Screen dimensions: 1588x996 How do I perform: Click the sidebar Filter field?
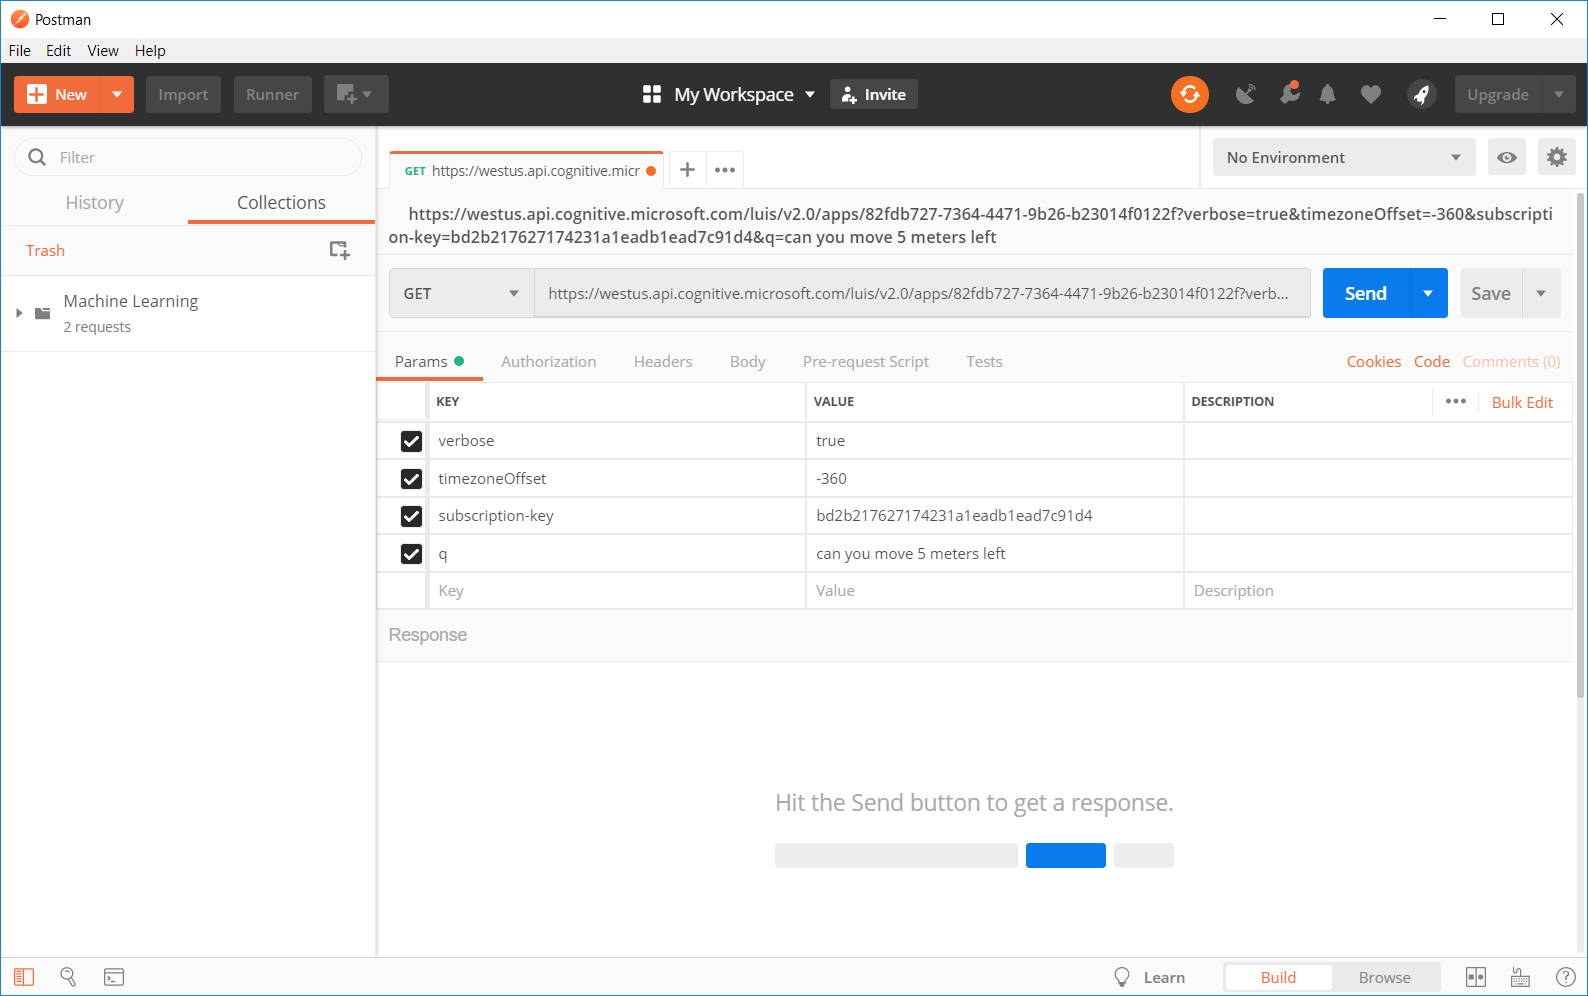pyautogui.click(x=188, y=157)
